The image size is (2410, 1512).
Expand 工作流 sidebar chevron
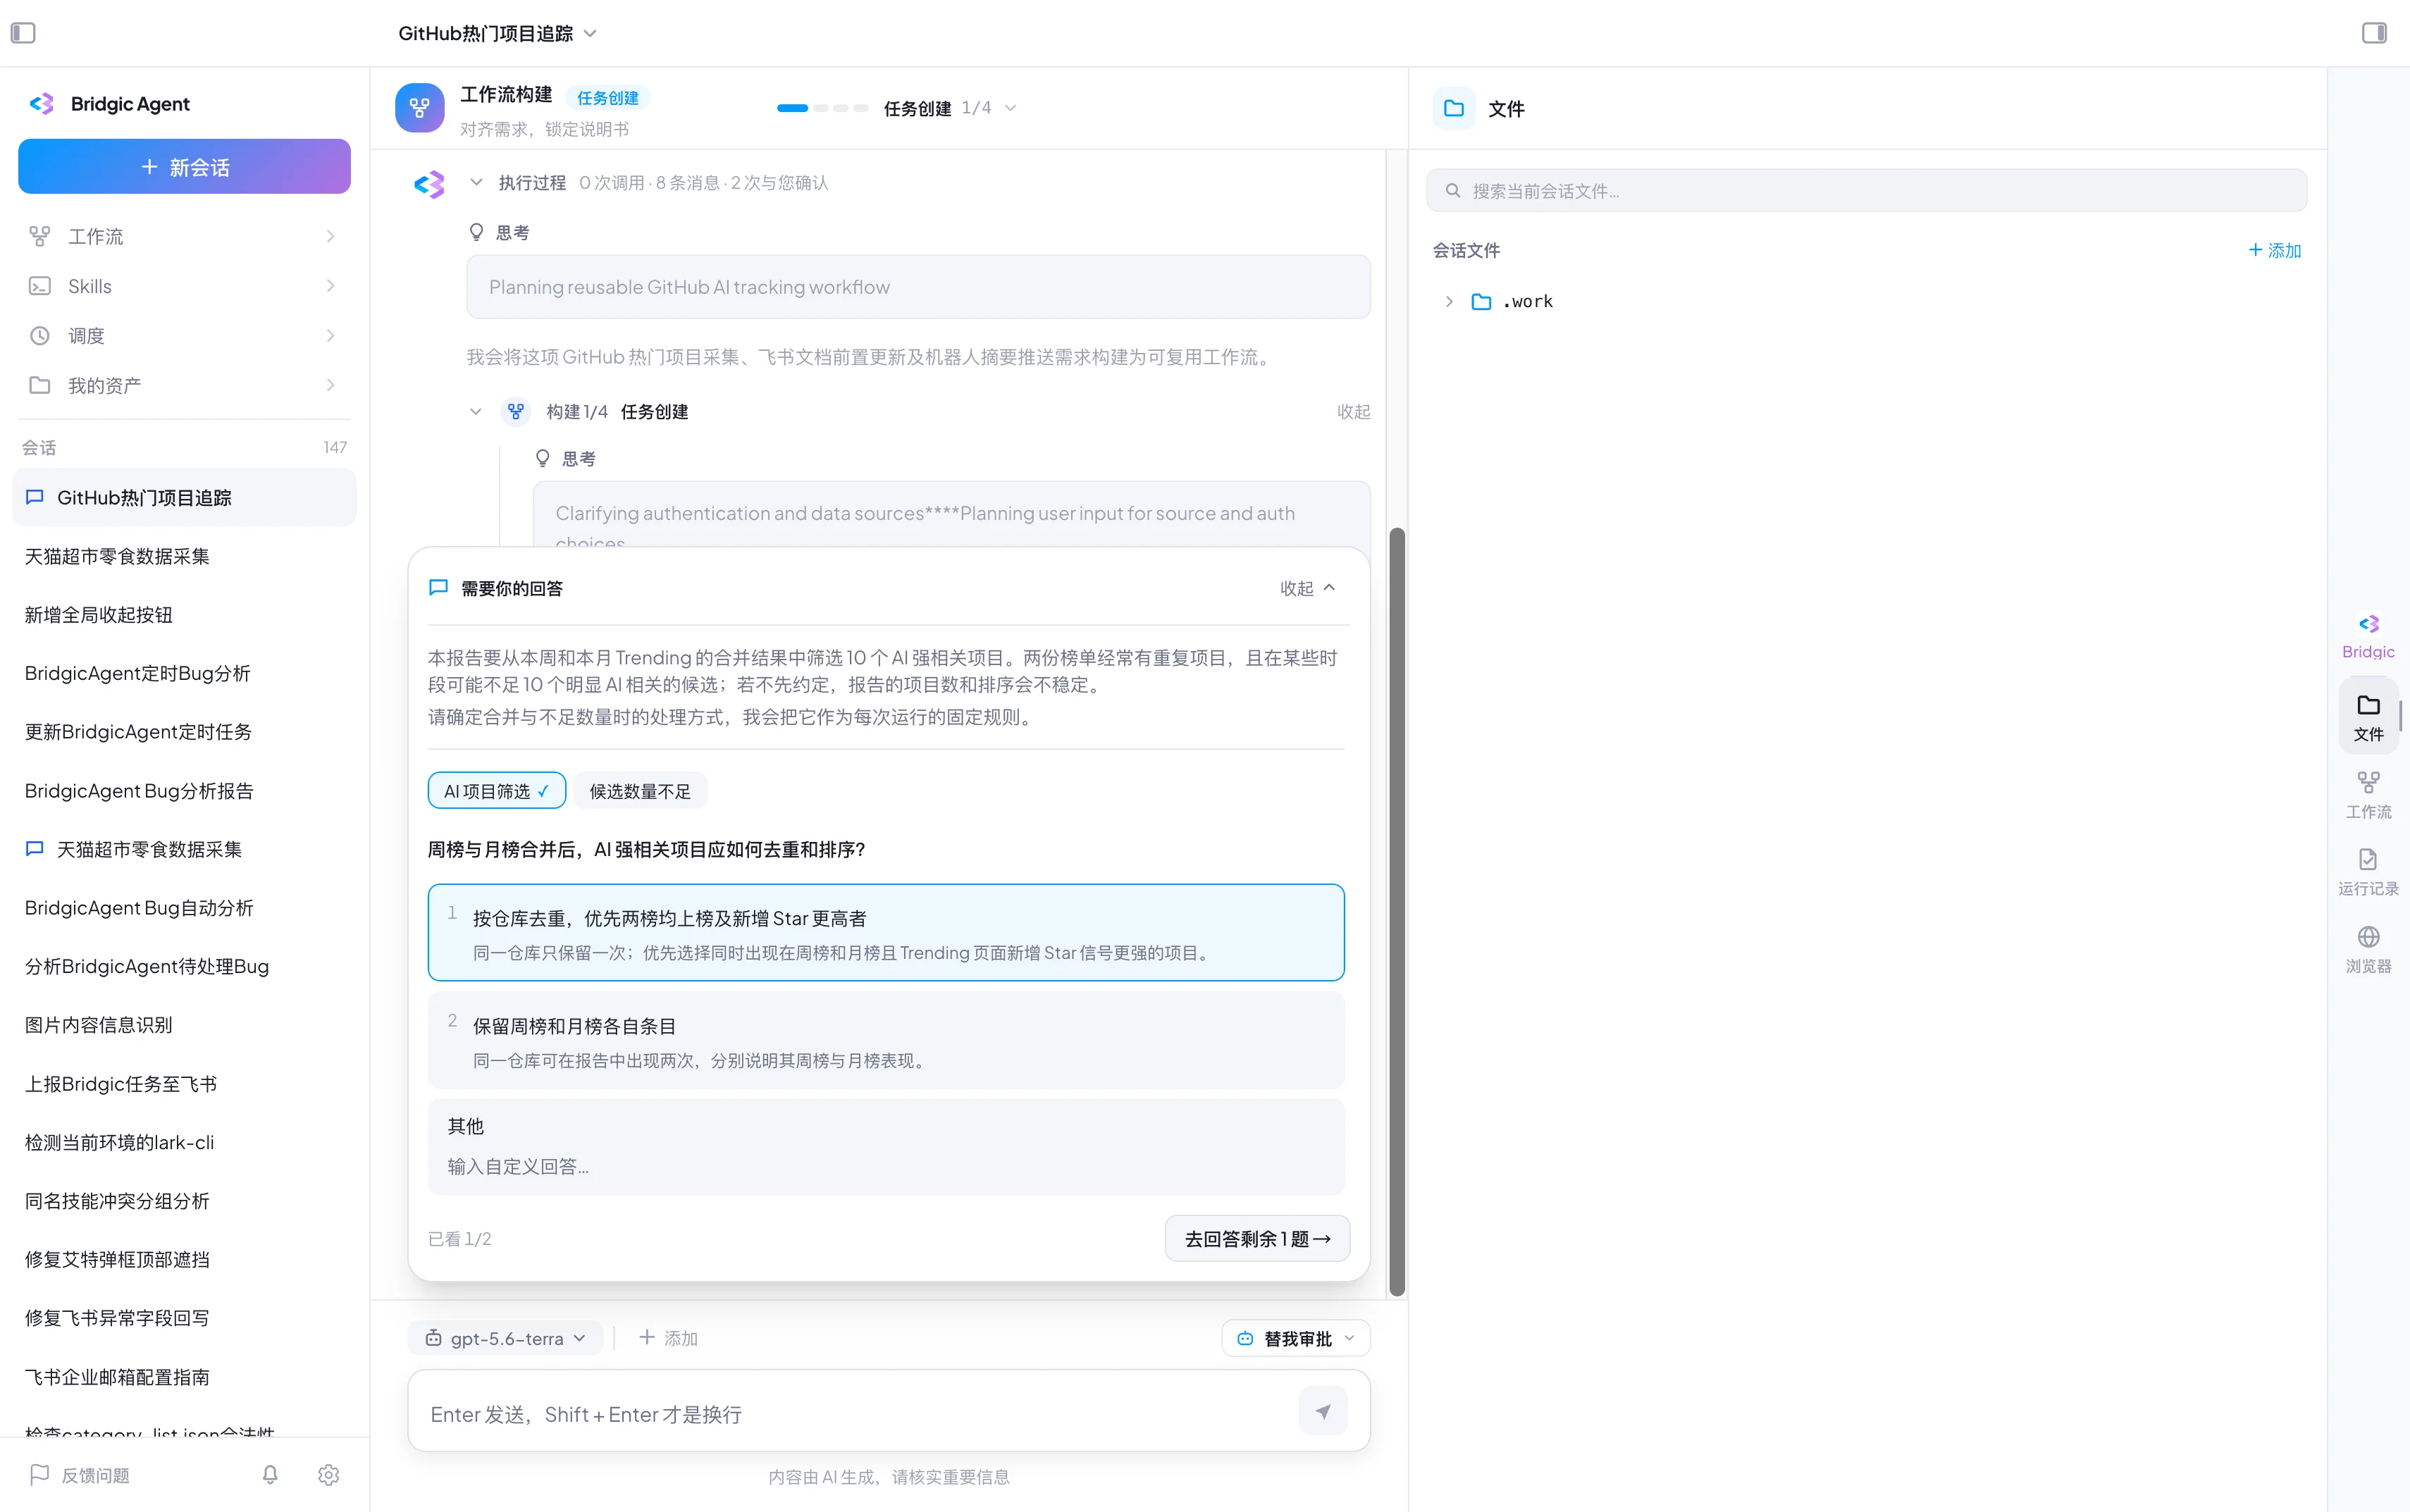click(x=330, y=236)
